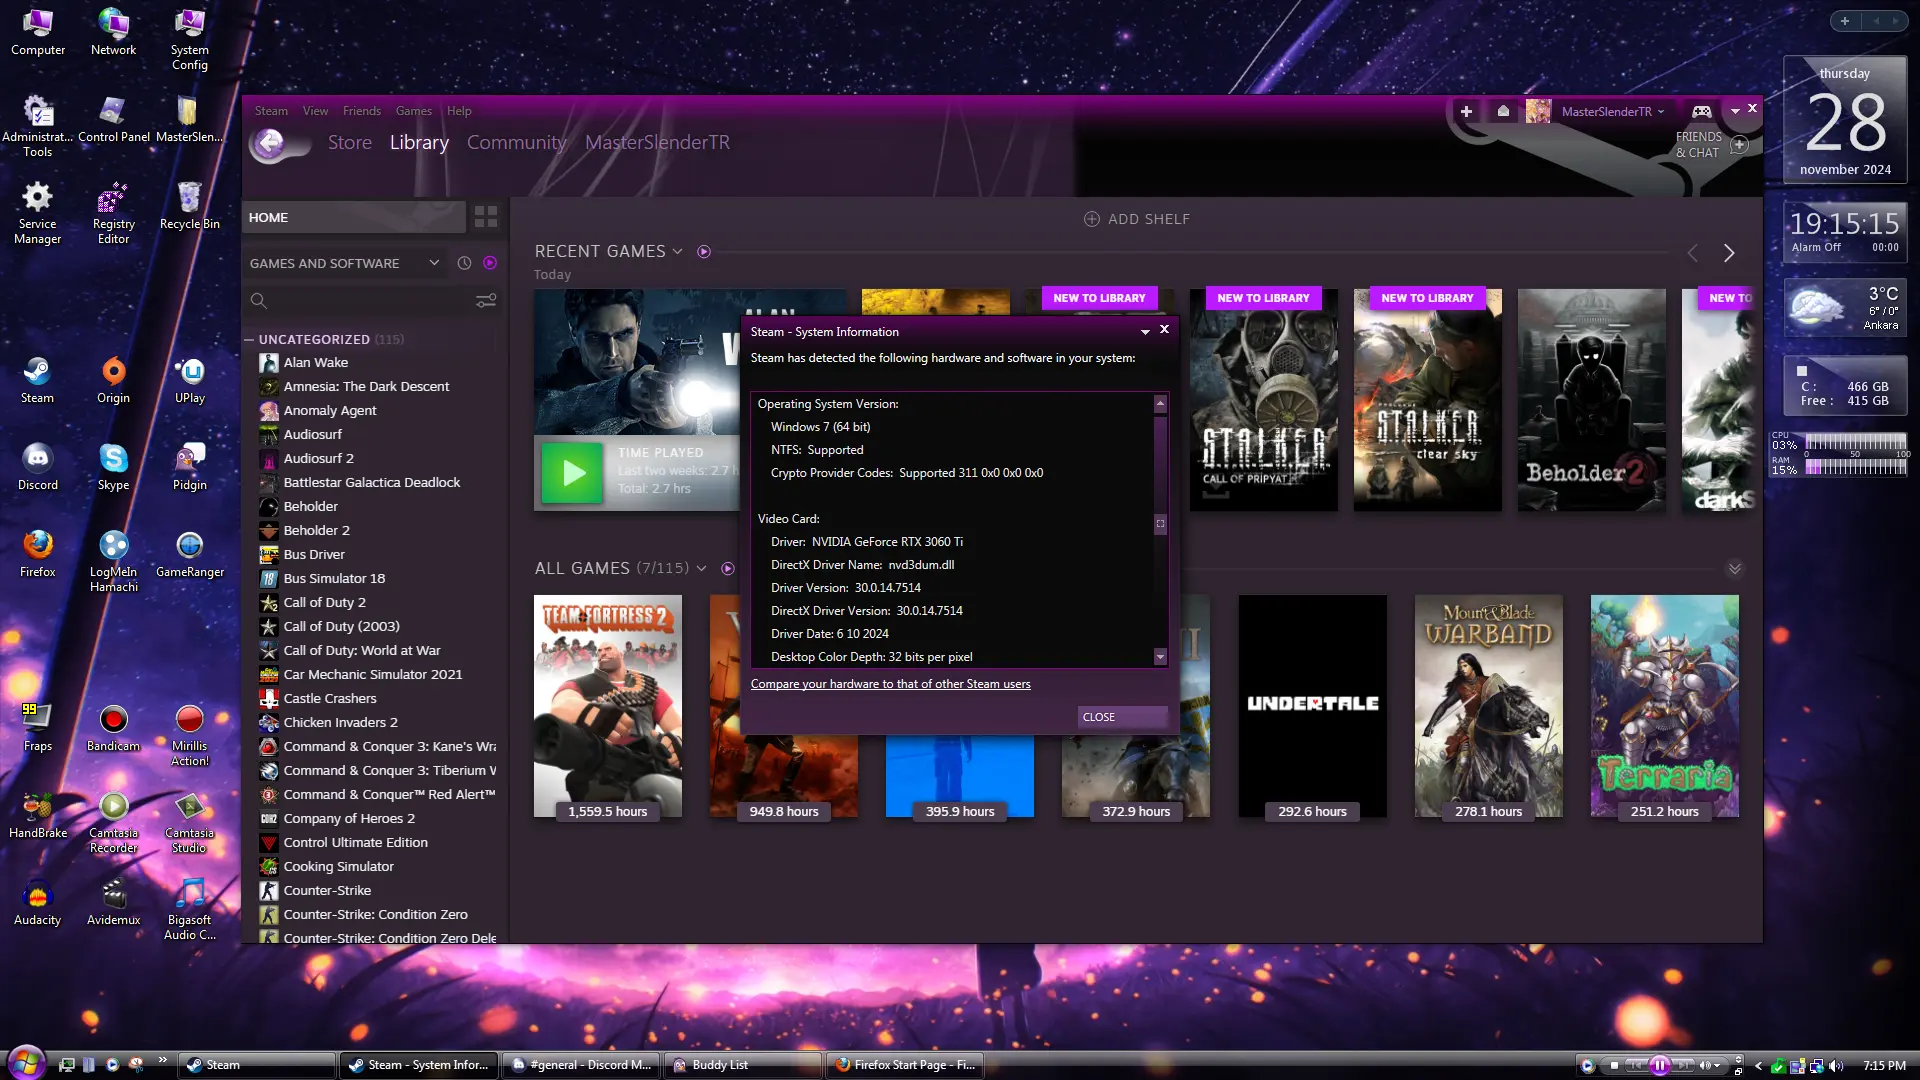This screenshot has width=1920, height=1080.
Task: Open the Games menu
Action: click(x=414, y=111)
